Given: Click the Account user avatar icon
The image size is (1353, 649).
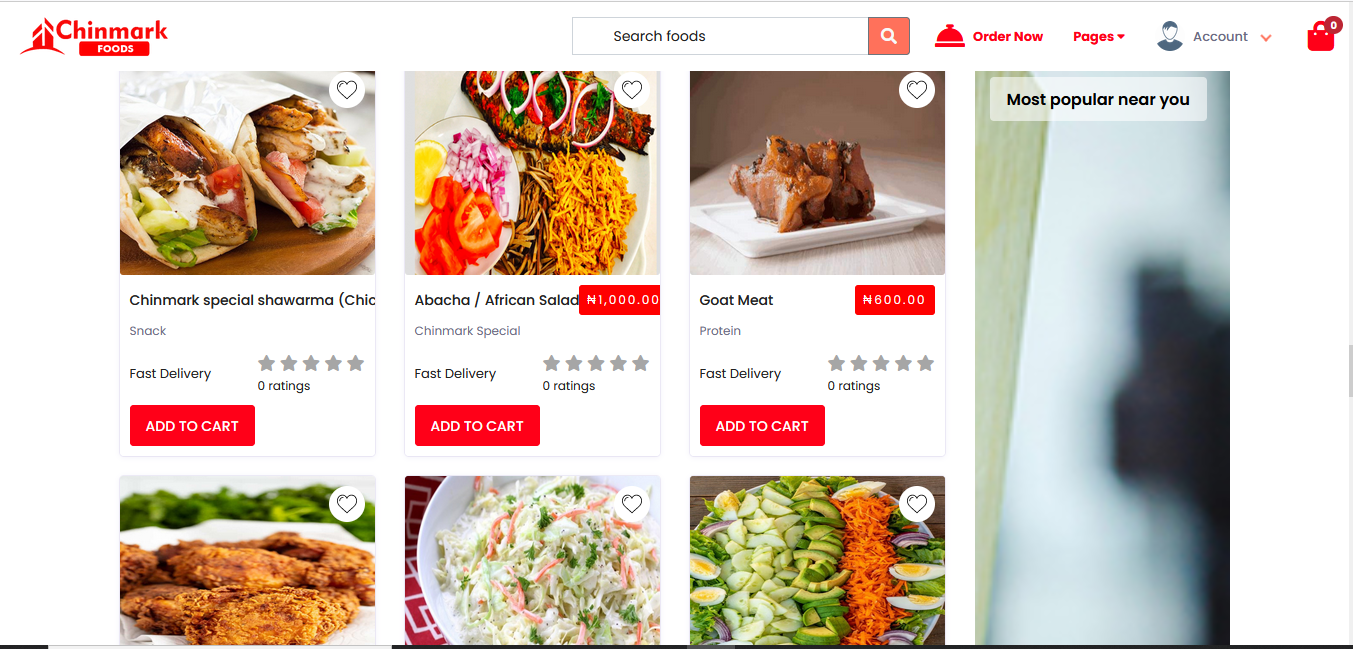Looking at the screenshot, I should pyautogui.click(x=1169, y=36).
